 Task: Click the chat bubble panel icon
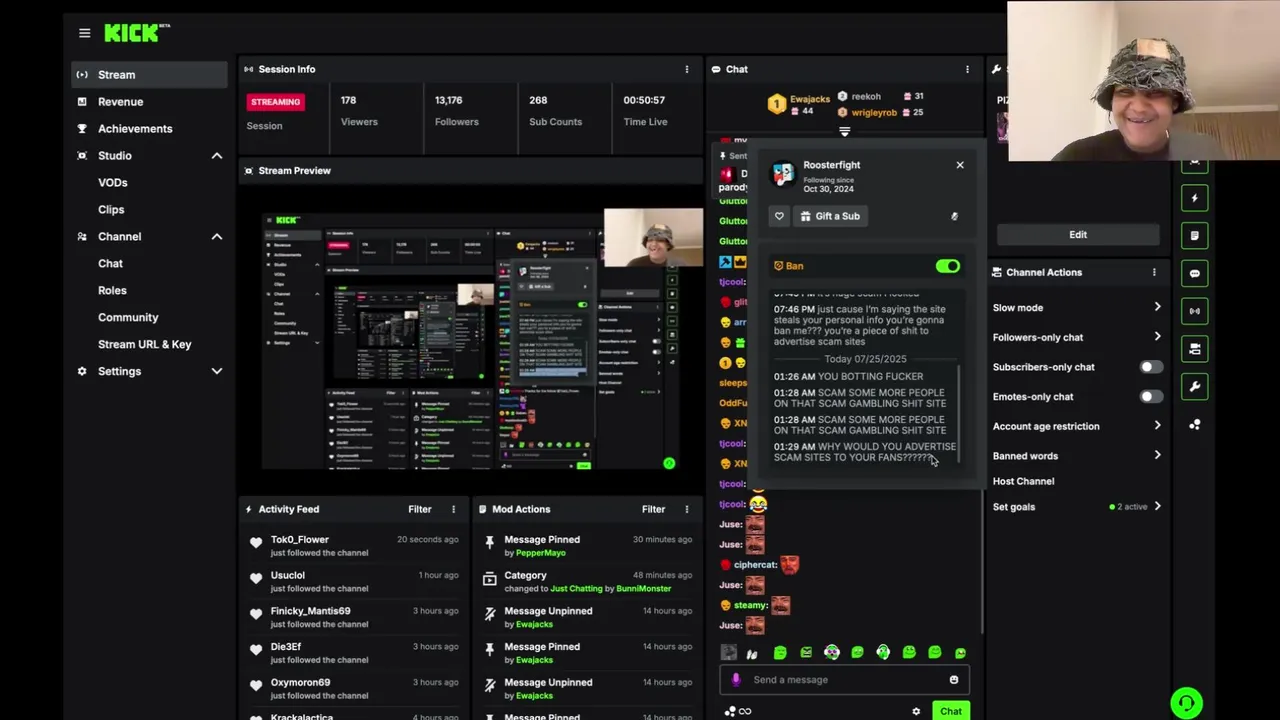(1194, 273)
